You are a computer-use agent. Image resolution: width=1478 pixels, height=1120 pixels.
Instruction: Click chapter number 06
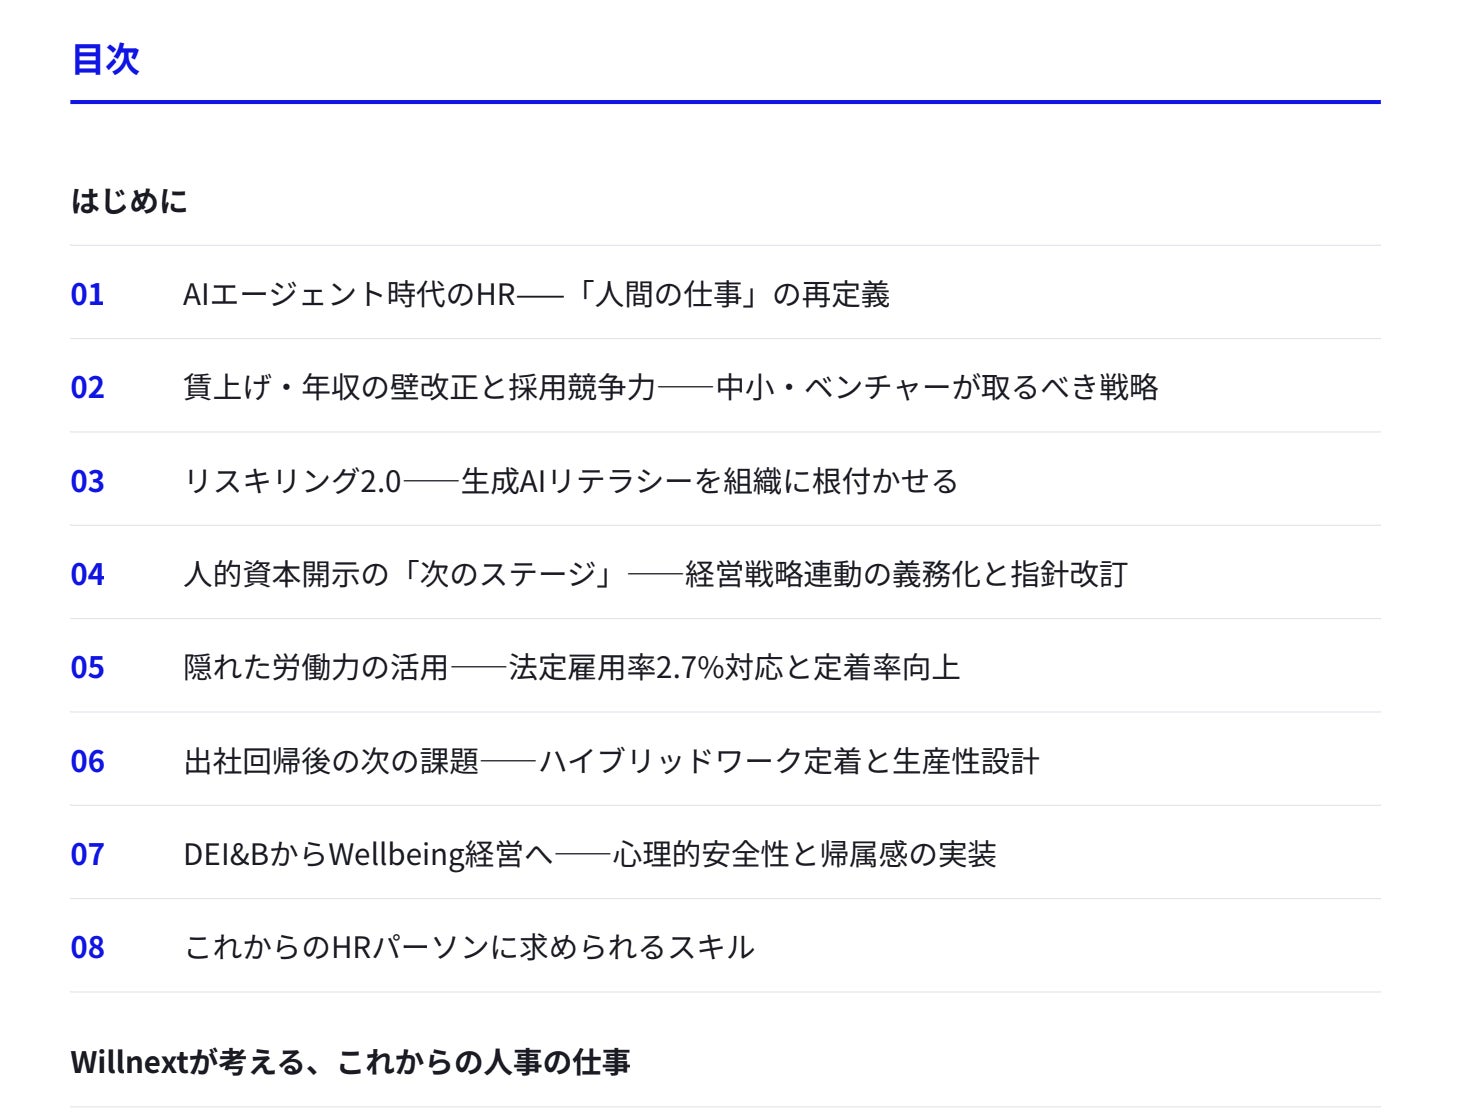point(87,762)
